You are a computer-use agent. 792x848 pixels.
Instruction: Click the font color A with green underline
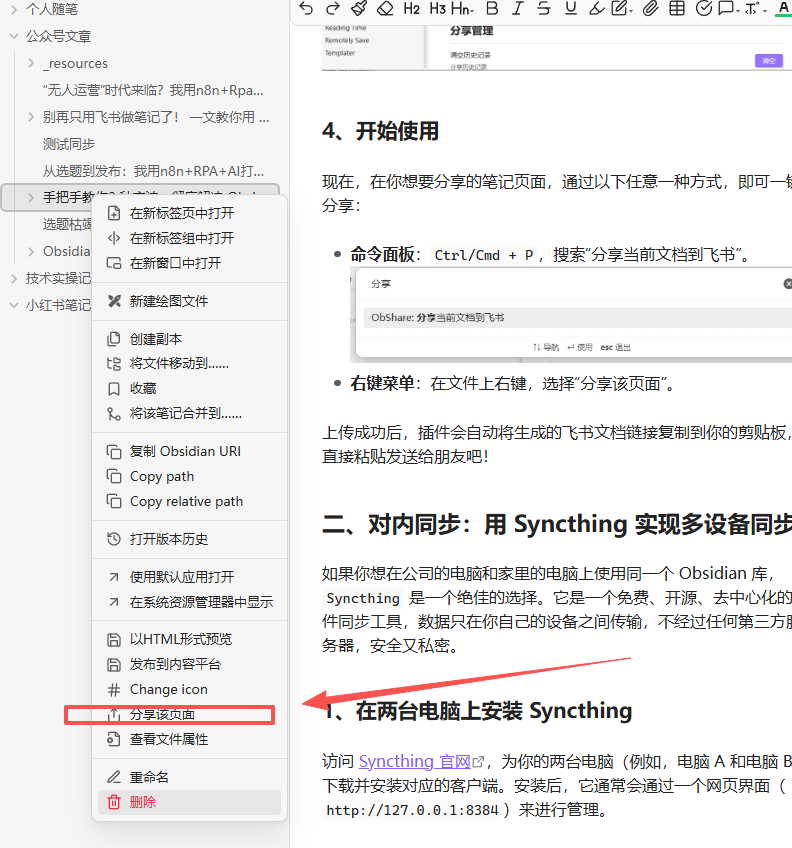[x=783, y=9]
